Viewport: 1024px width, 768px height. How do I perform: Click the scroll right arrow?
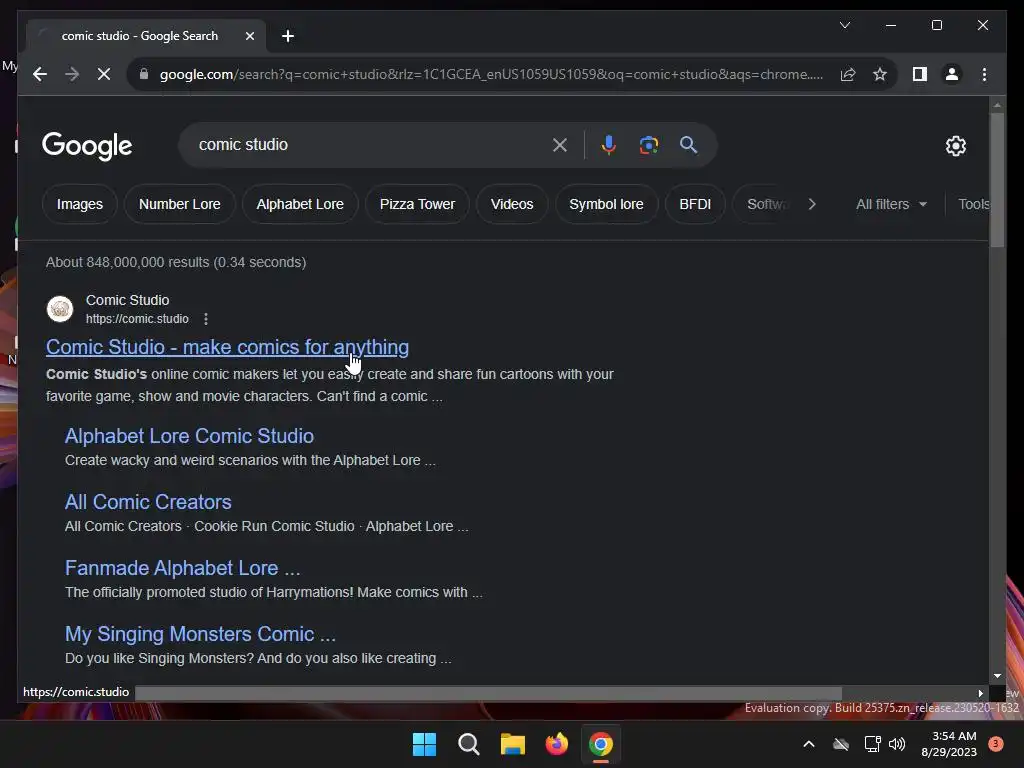[x=980, y=693]
